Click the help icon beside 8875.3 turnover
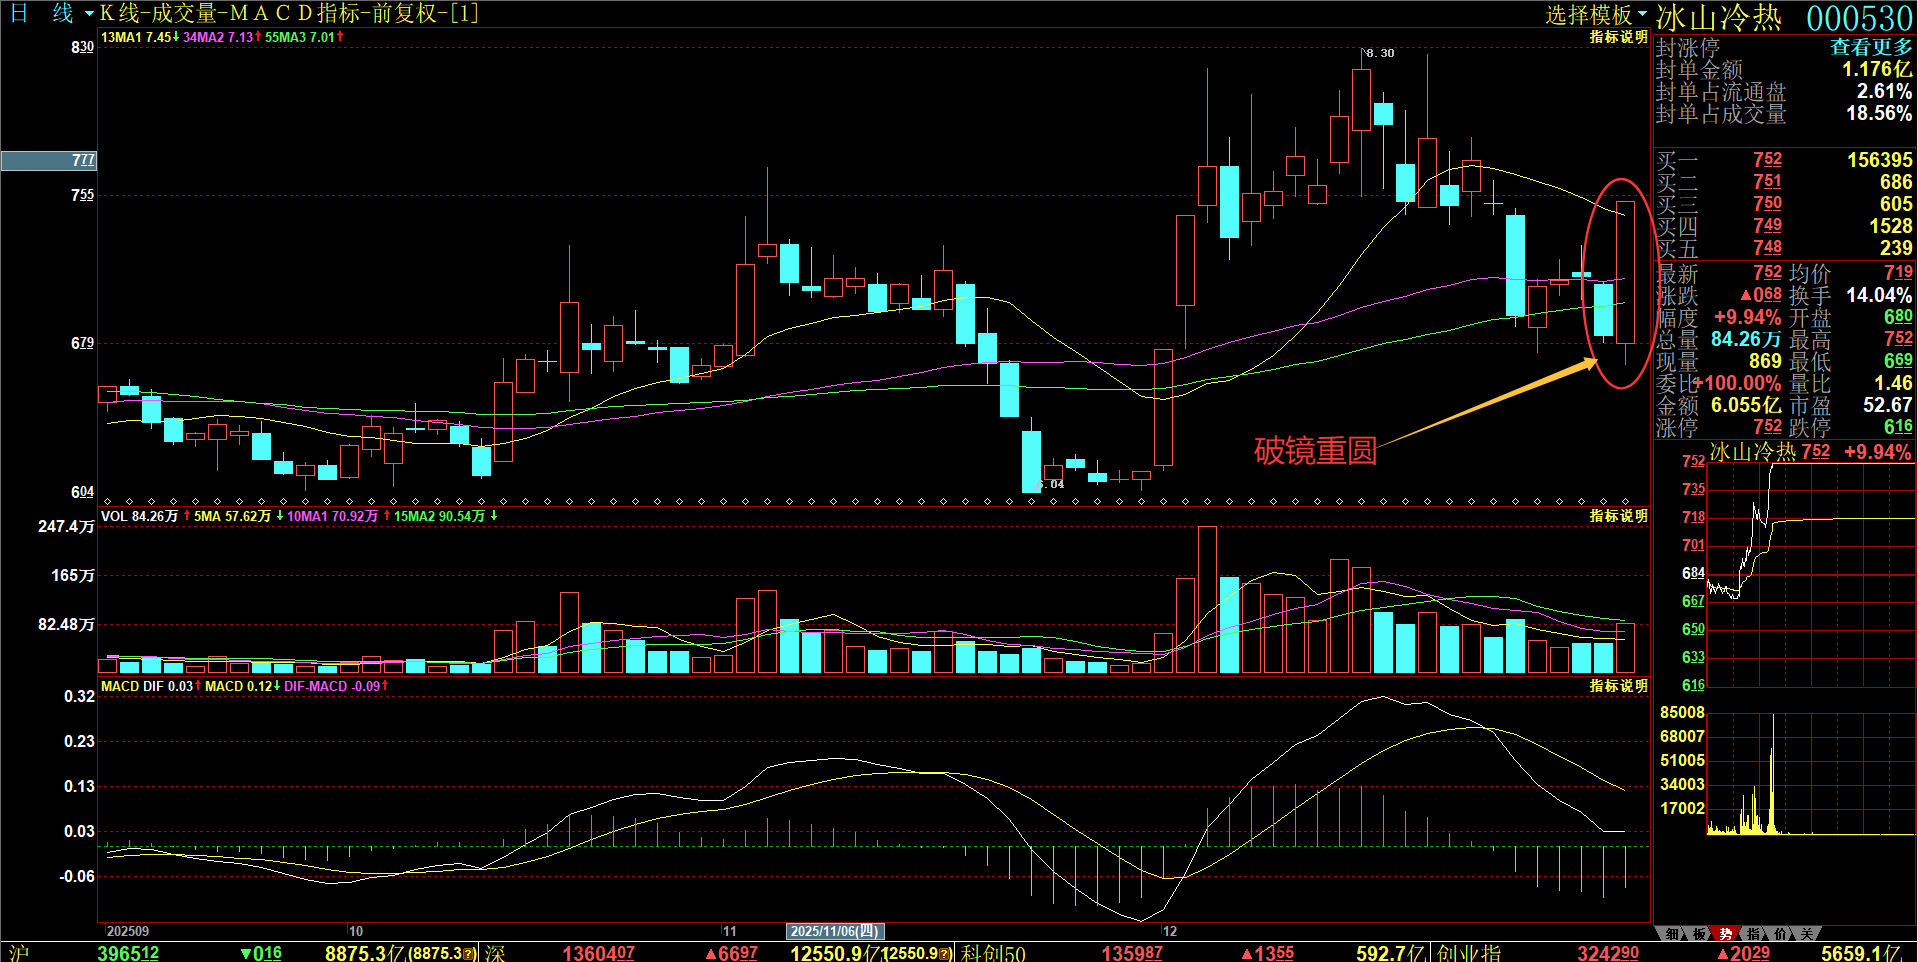This screenshot has width=1918, height=962. coord(469,954)
